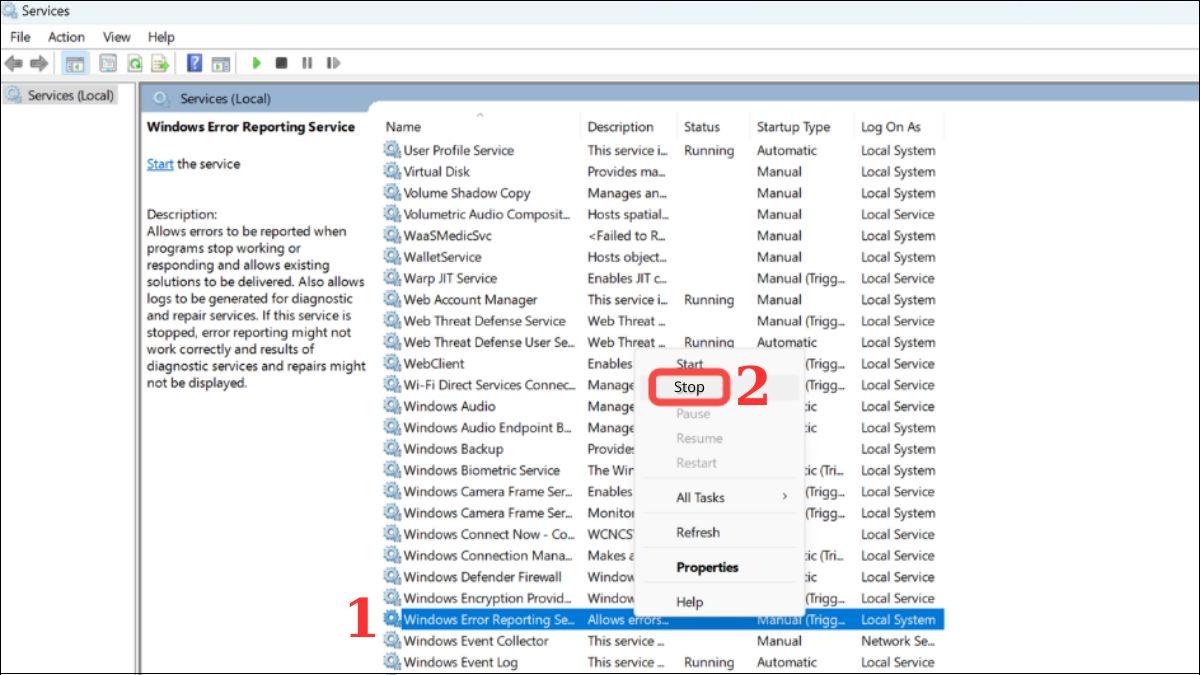The image size is (1200, 675).
Task: Select the Windows Audio Endpoint Builder row
Action: [663, 427]
